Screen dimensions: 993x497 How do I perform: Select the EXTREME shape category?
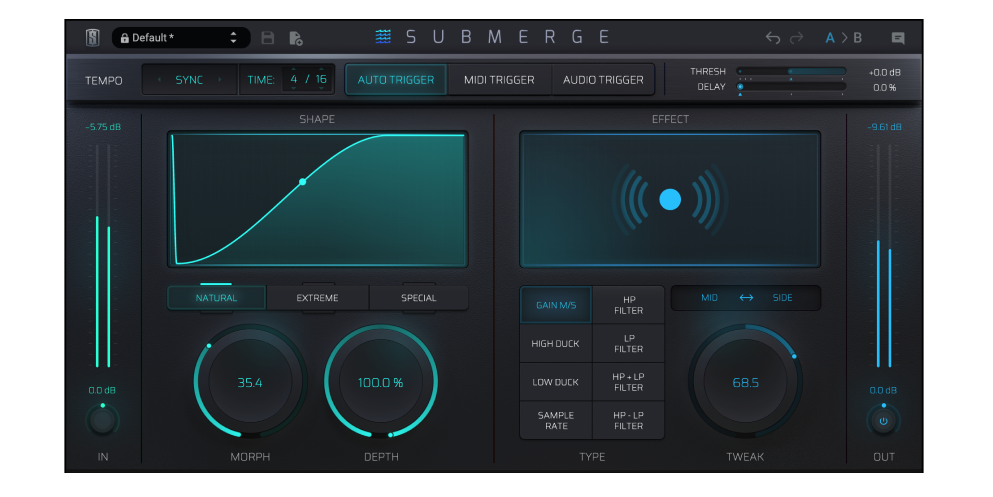pos(317,298)
